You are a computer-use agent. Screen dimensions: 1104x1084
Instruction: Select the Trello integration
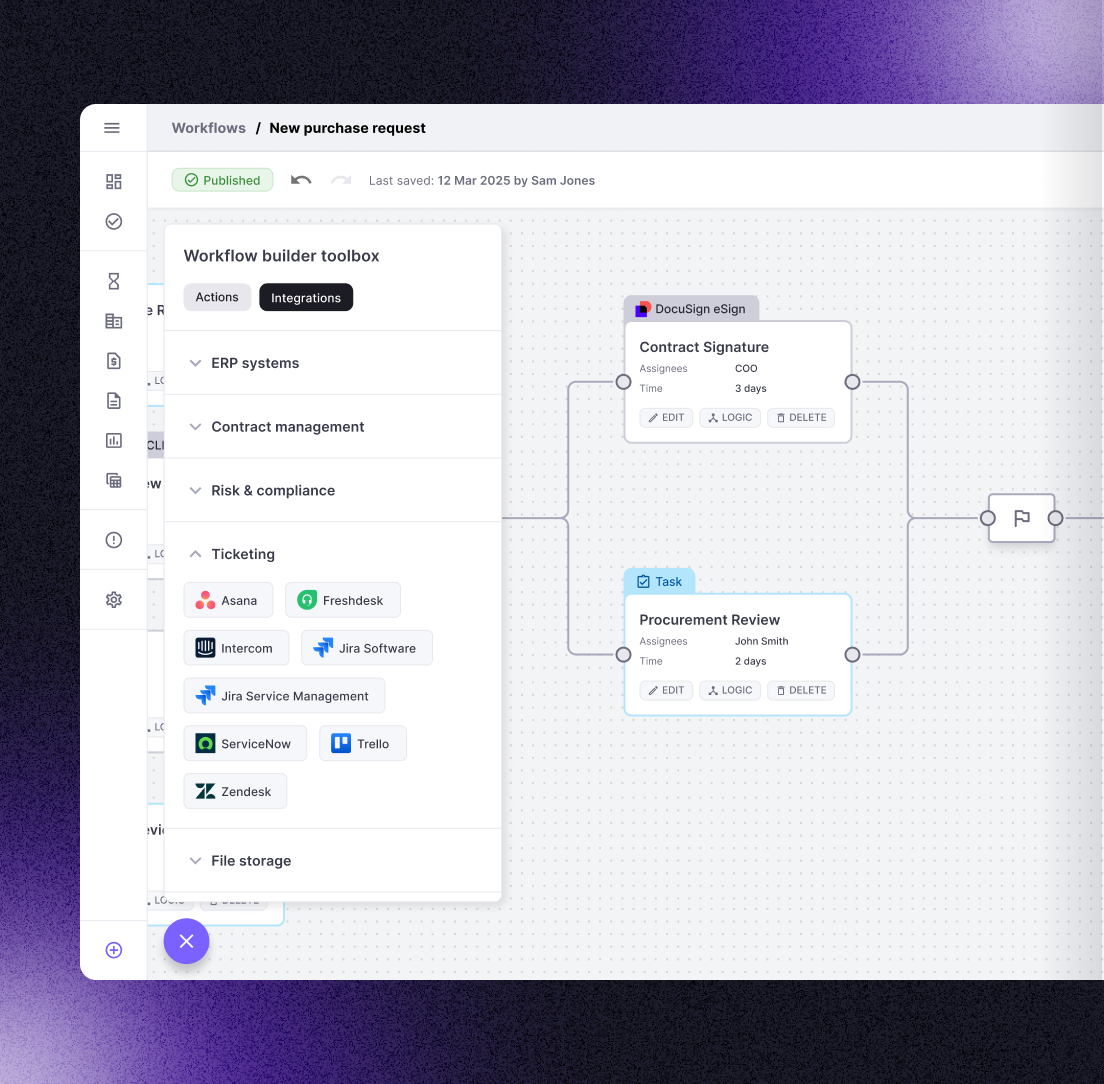(363, 744)
